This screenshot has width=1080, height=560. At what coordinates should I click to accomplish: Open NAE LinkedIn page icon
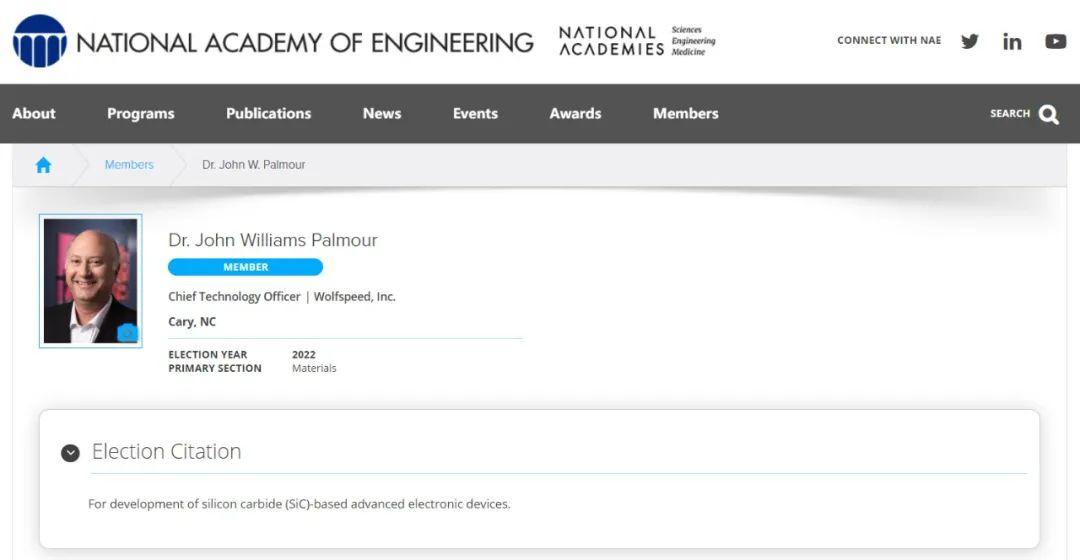(1012, 42)
